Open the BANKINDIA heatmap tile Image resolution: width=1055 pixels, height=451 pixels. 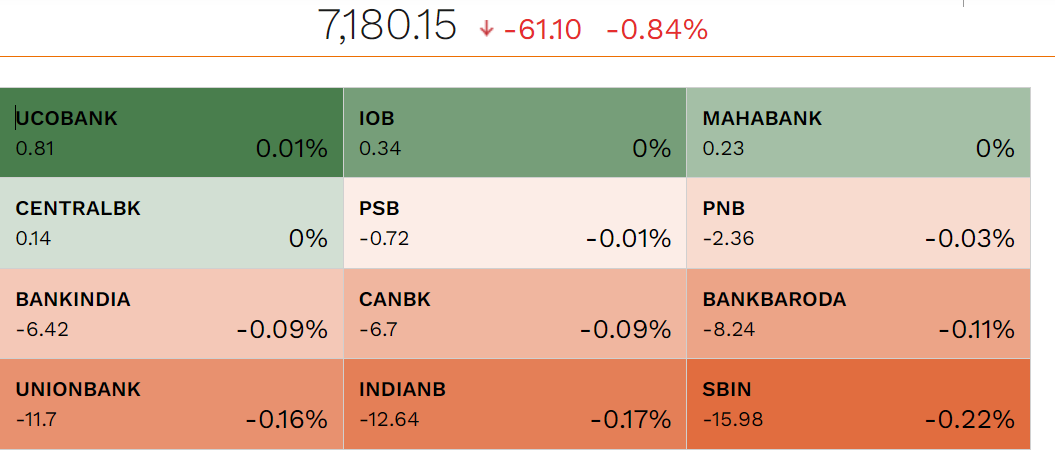coord(172,313)
